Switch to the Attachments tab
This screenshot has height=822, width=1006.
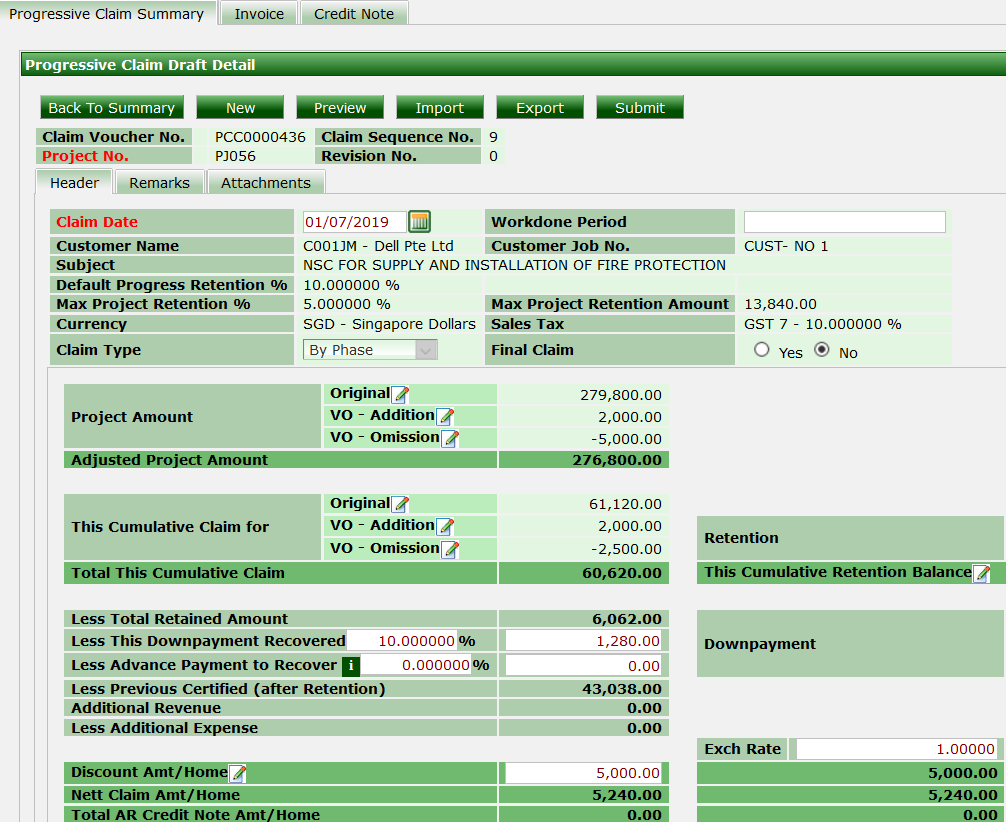[x=265, y=182]
